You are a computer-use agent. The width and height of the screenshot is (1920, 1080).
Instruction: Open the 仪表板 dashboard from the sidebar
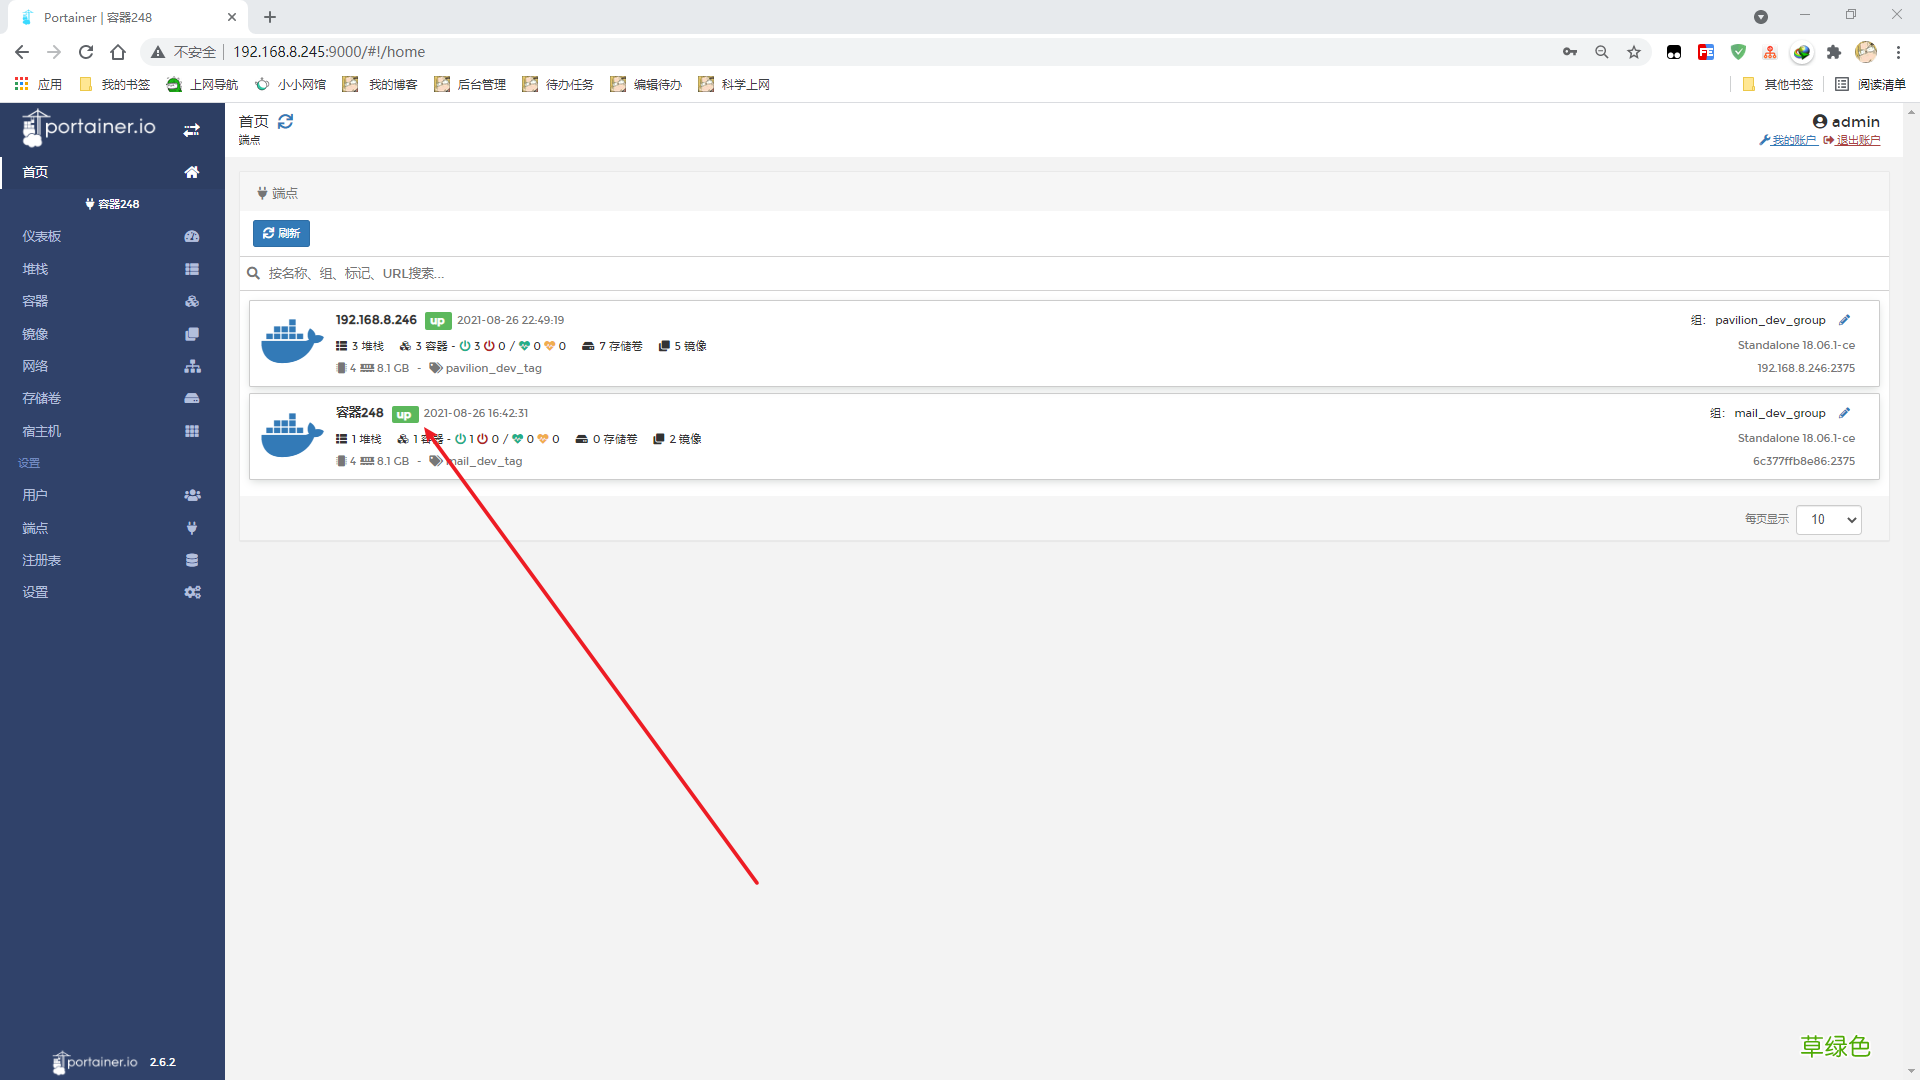tap(41, 236)
